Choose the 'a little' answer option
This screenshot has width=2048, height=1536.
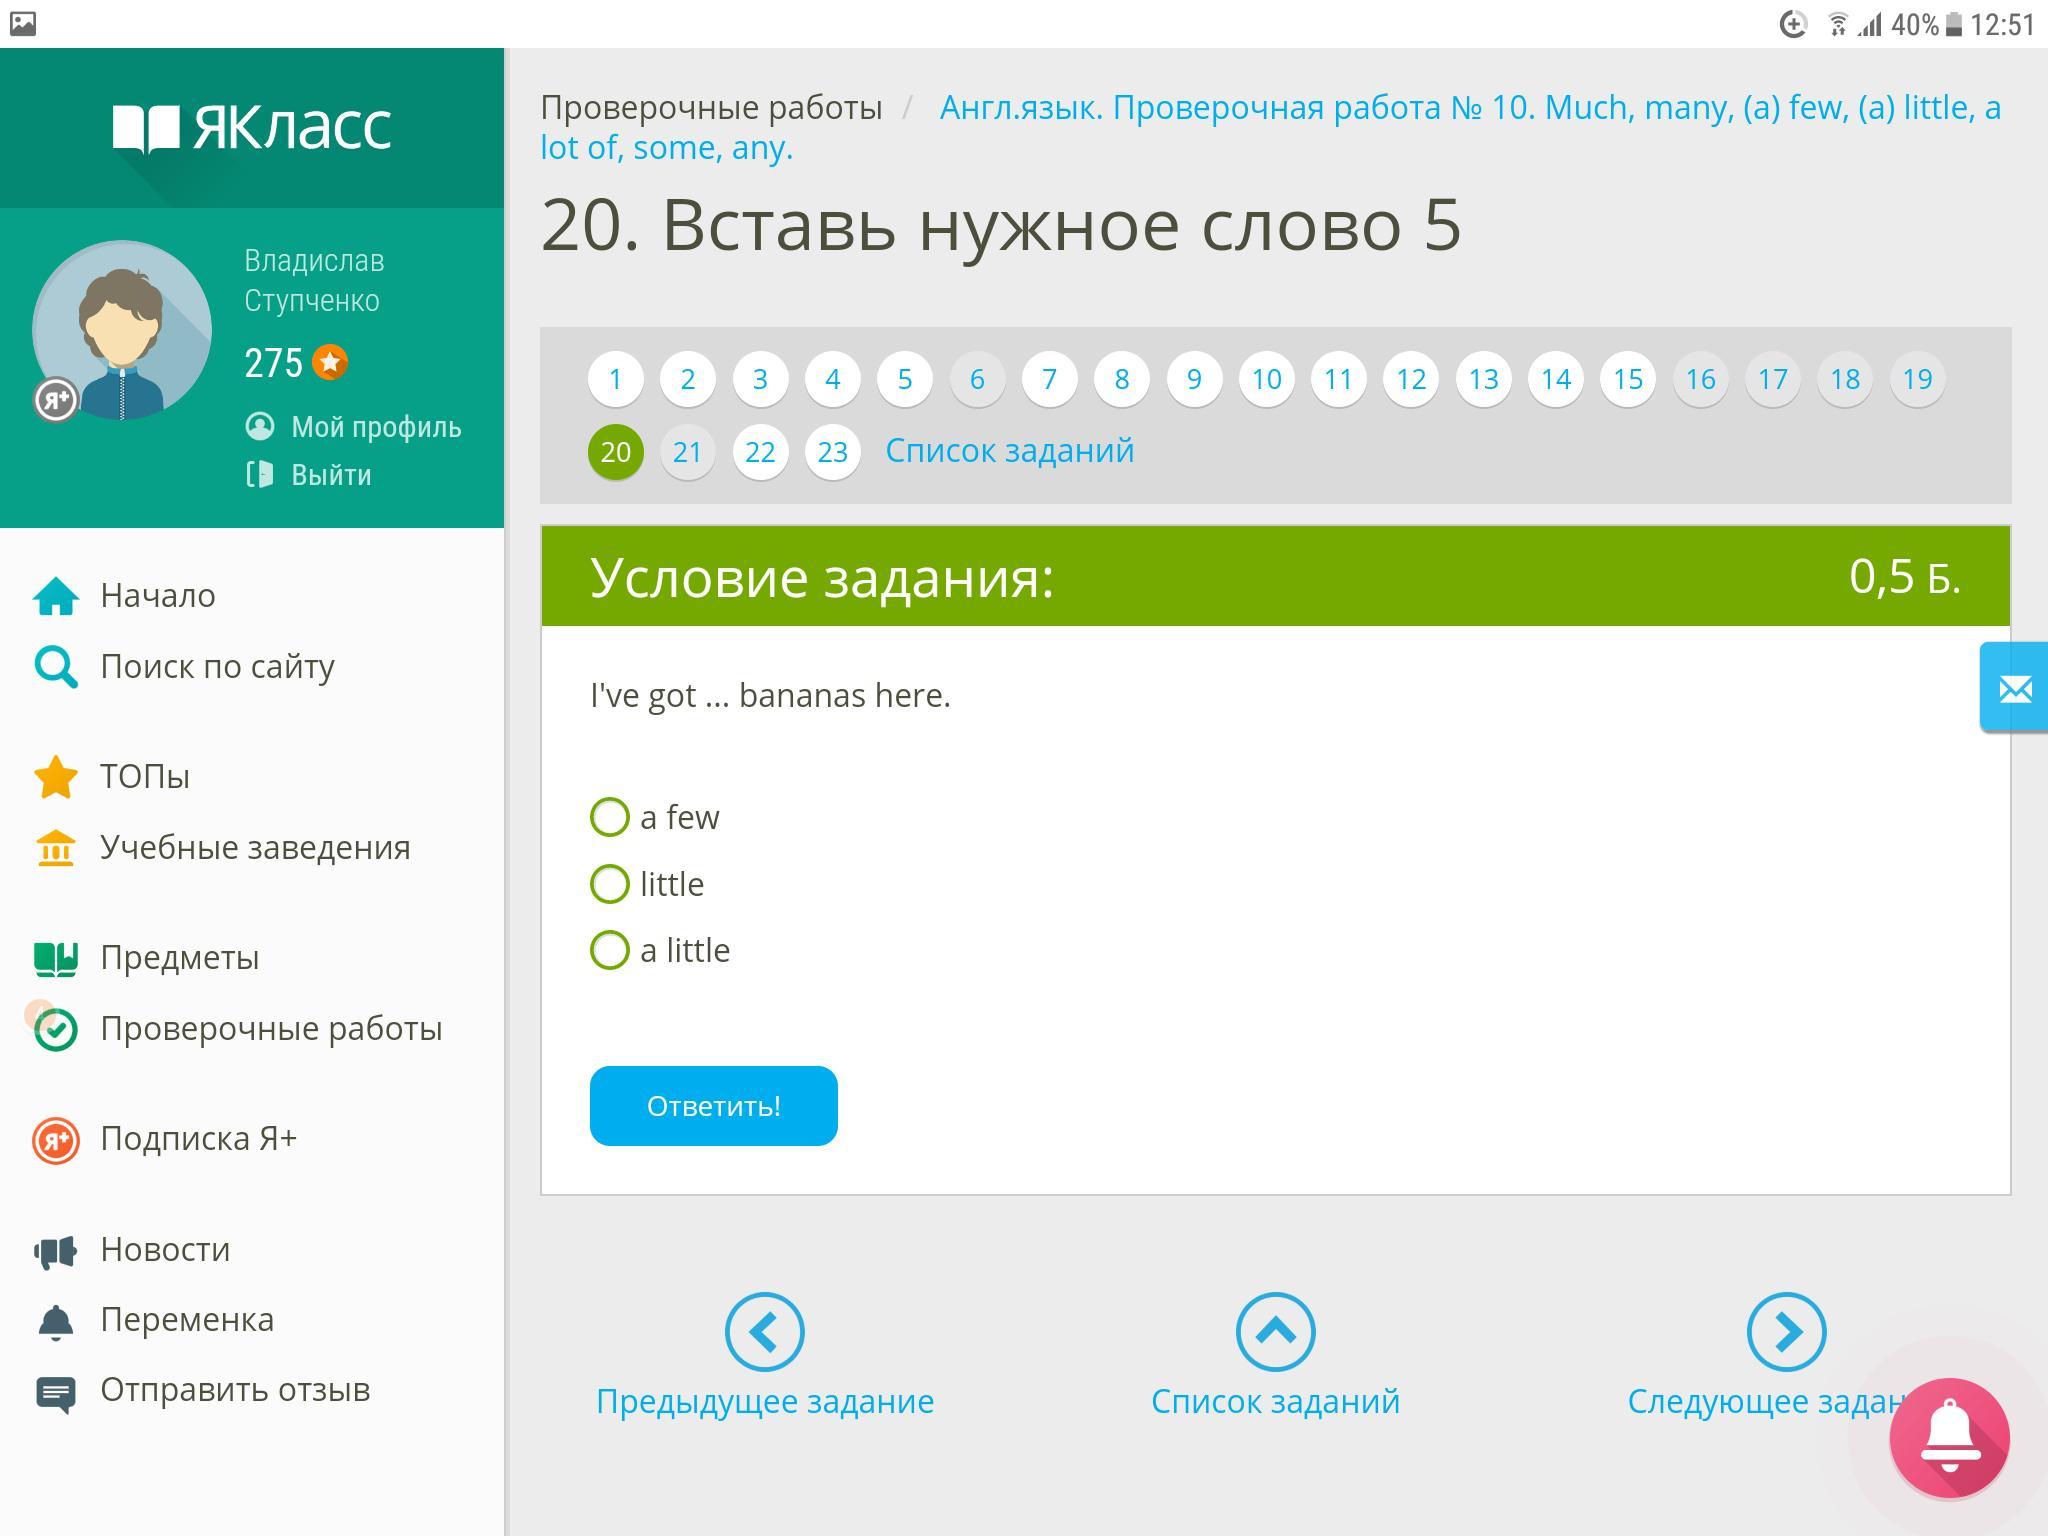[610, 950]
